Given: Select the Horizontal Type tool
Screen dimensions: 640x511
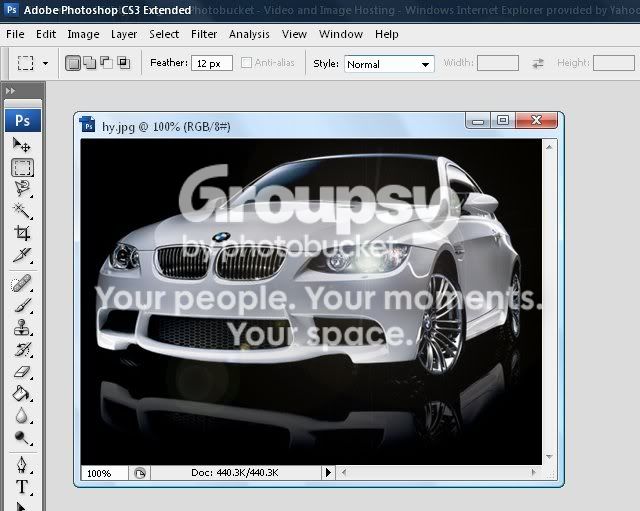Looking at the screenshot, I should click(22, 487).
